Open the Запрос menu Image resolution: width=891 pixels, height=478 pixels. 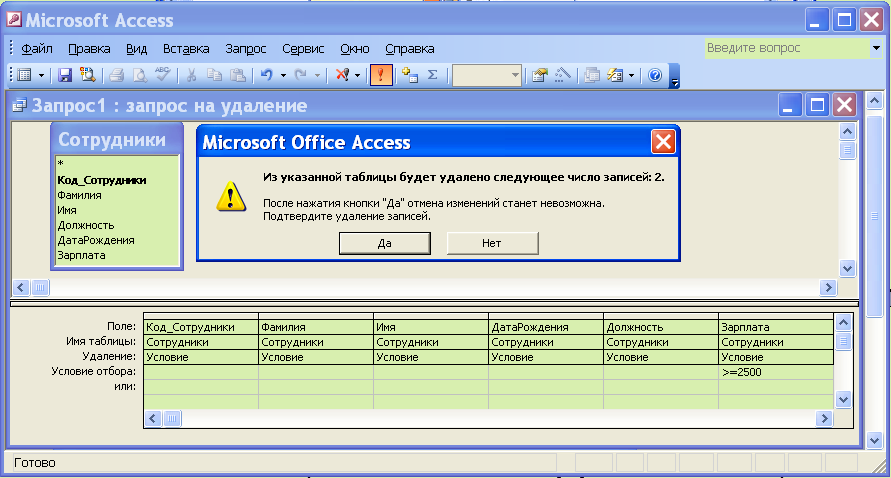click(245, 49)
